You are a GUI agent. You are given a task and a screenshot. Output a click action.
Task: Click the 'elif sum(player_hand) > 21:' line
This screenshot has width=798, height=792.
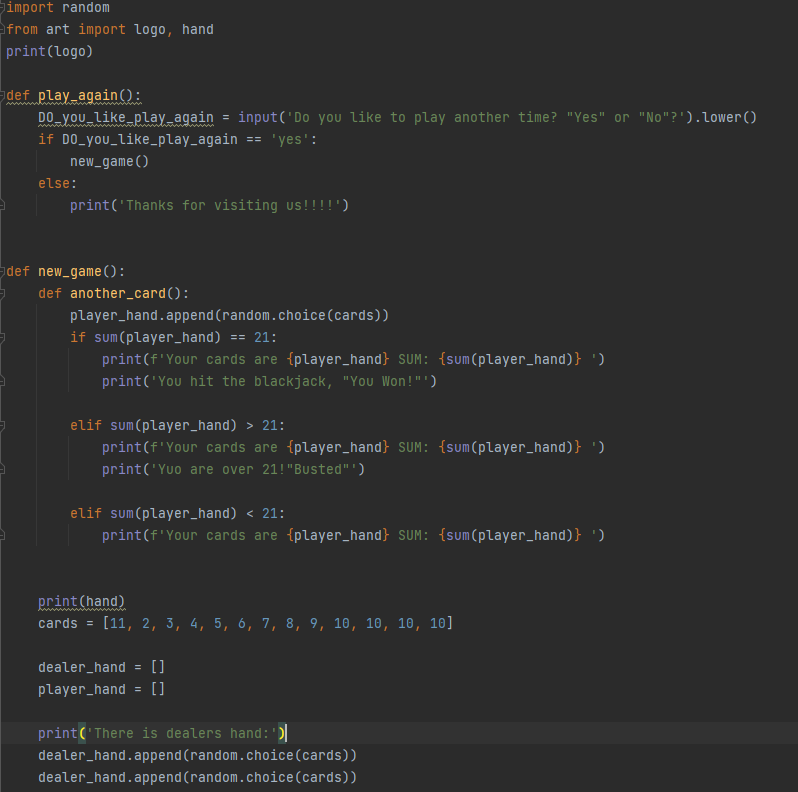tap(178, 426)
